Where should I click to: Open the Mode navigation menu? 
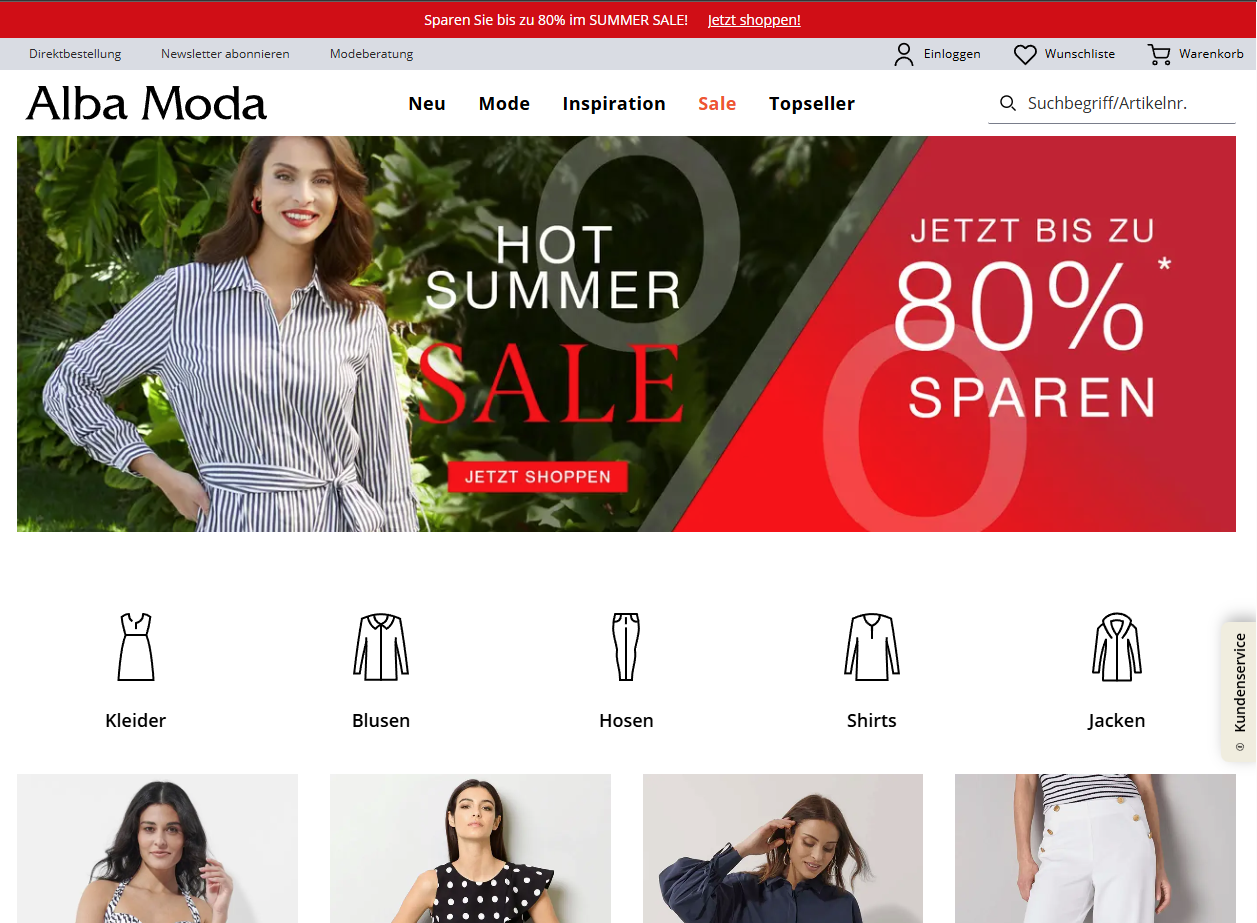504,103
